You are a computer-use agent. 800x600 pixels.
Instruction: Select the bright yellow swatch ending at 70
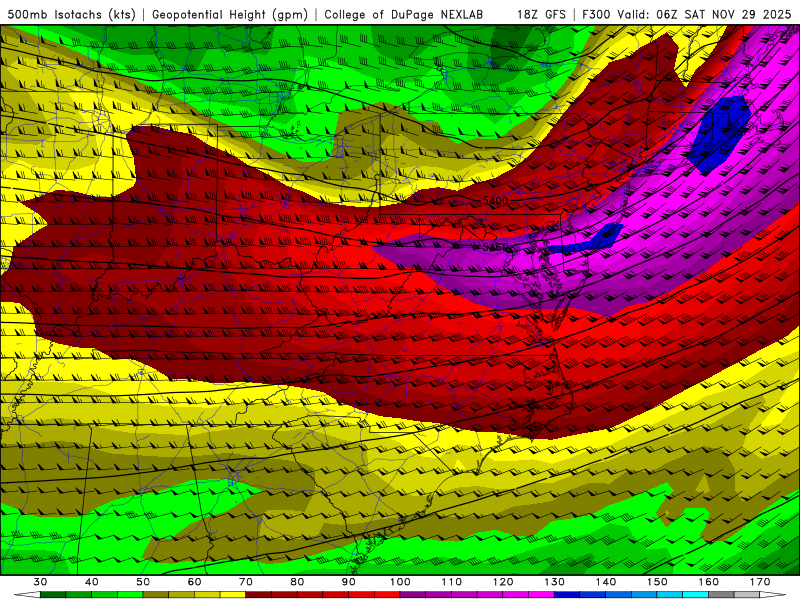pyautogui.click(x=233, y=595)
